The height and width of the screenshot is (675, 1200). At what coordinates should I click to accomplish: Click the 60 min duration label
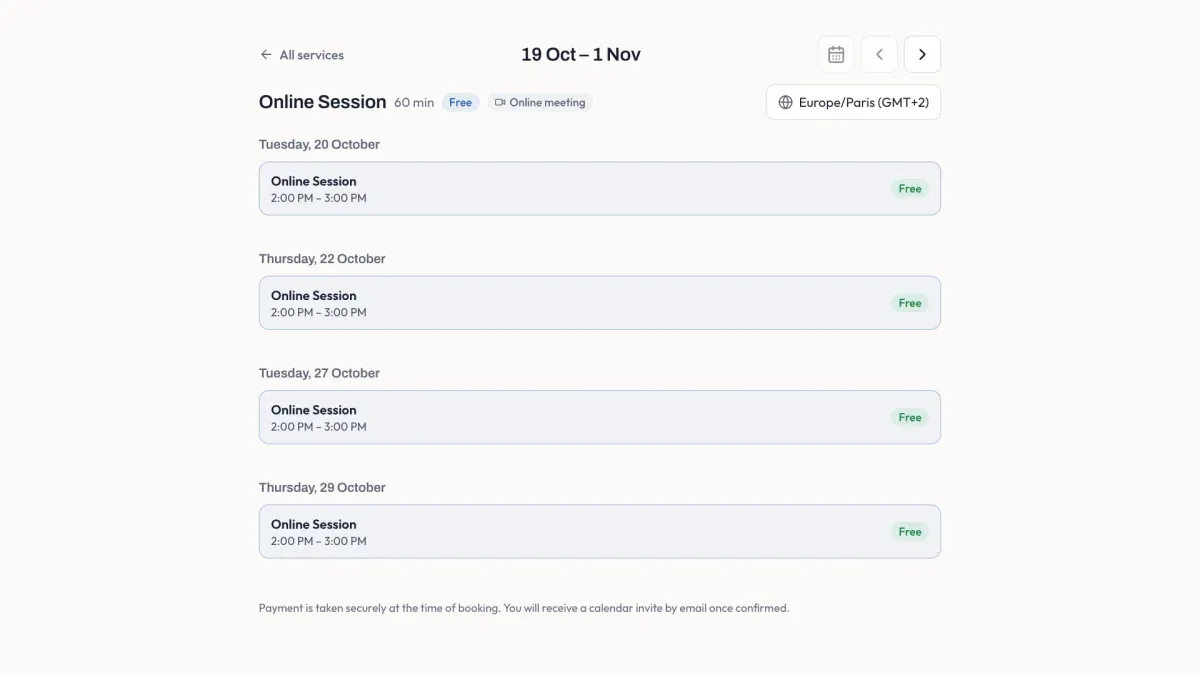click(x=414, y=102)
